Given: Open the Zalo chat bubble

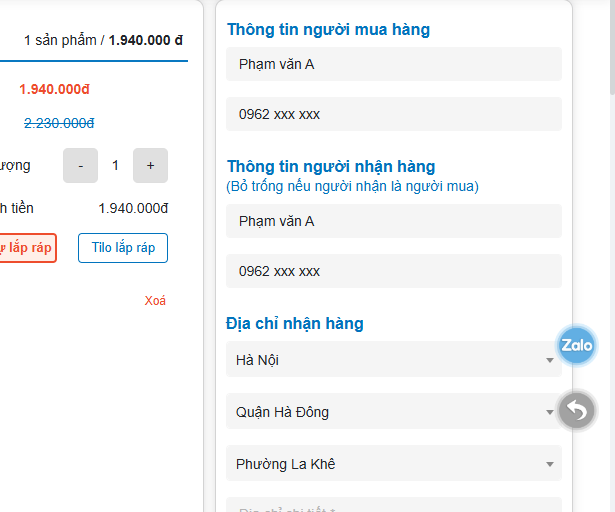Looking at the screenshot, I should click(x=577, y=345).
